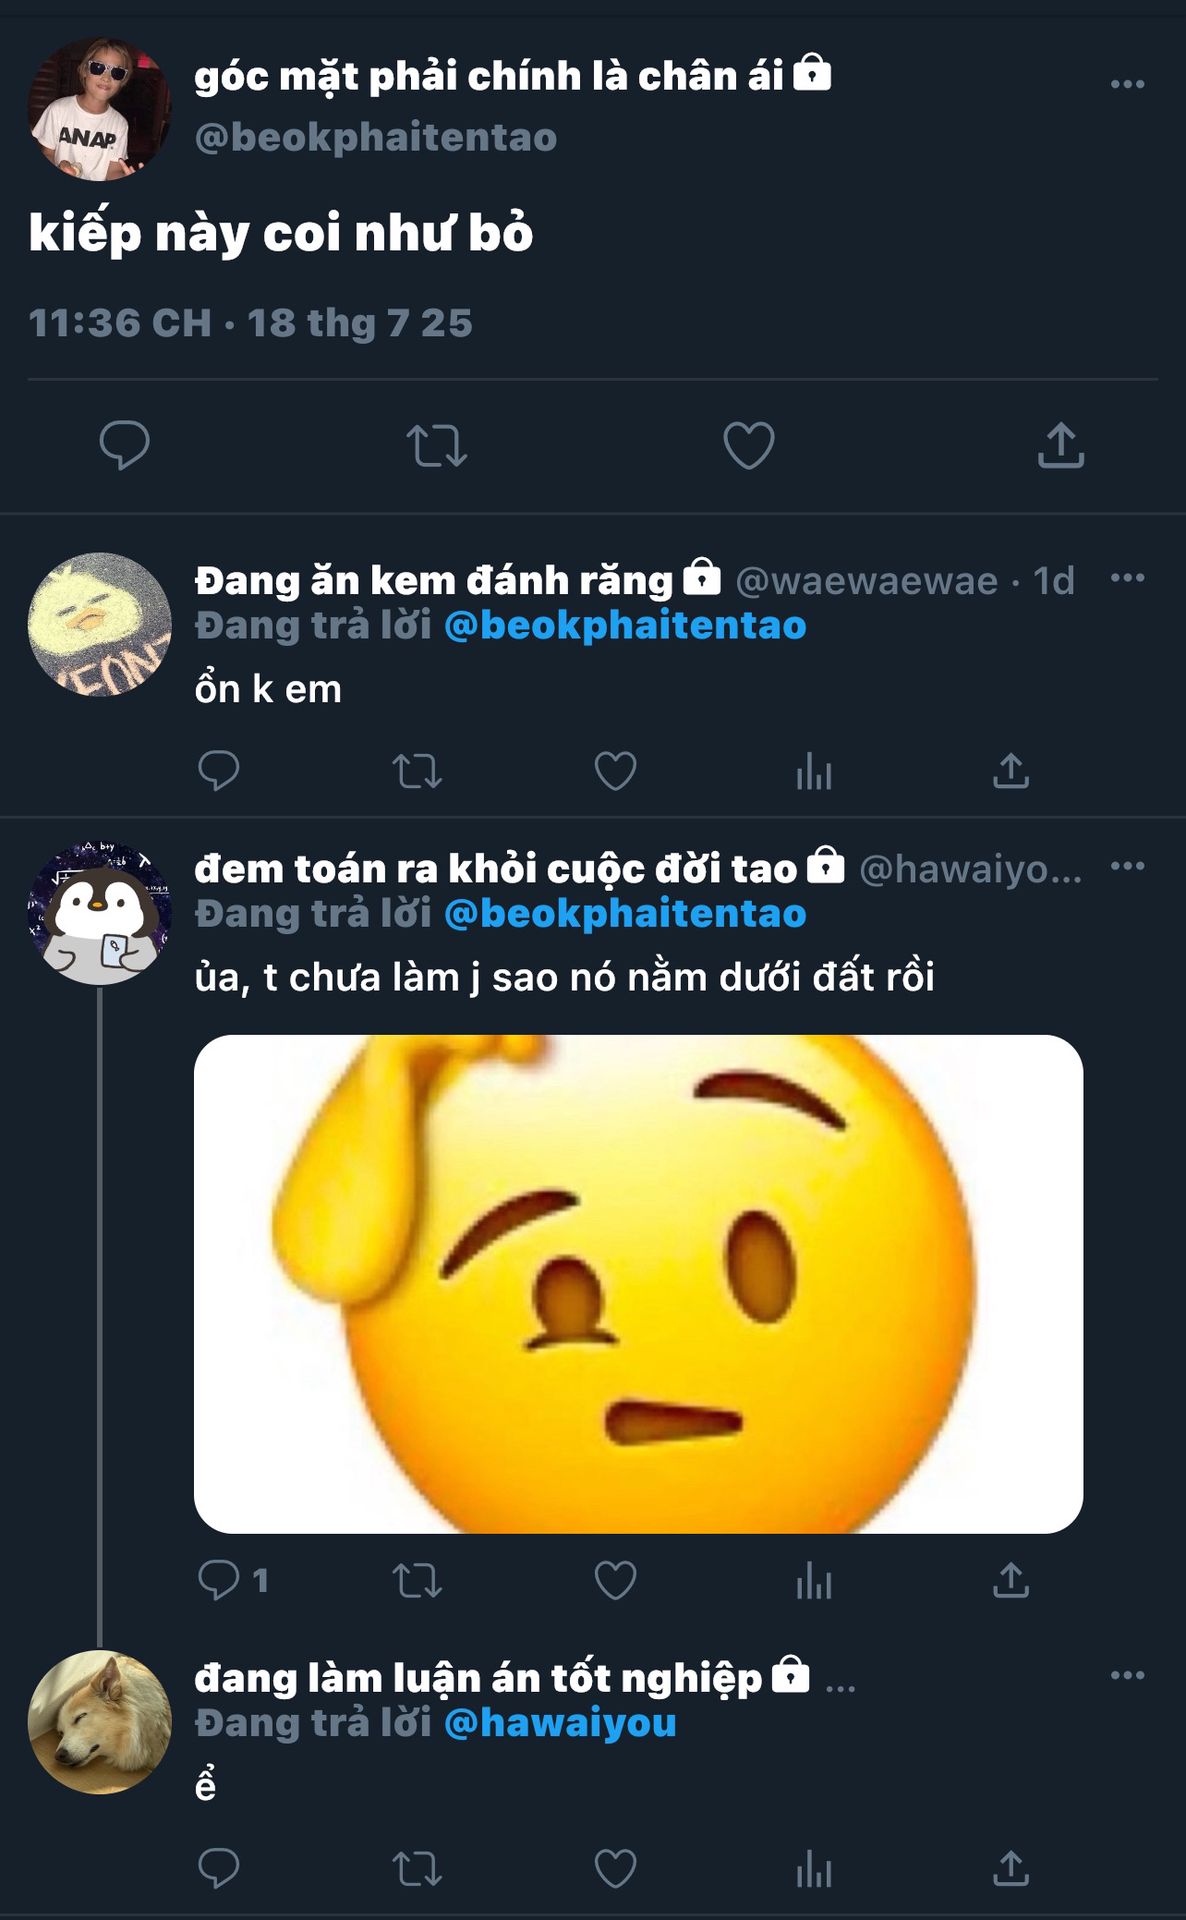The image size is (1186, 1920).
Task: Open more options on @waewaewae's reply
Action: coord(1127,578)
